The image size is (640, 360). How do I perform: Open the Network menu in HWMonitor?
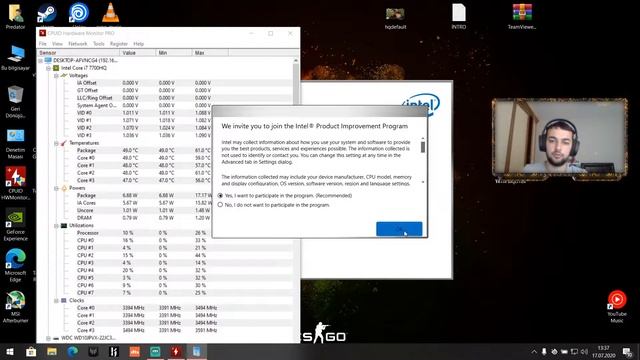78,44
